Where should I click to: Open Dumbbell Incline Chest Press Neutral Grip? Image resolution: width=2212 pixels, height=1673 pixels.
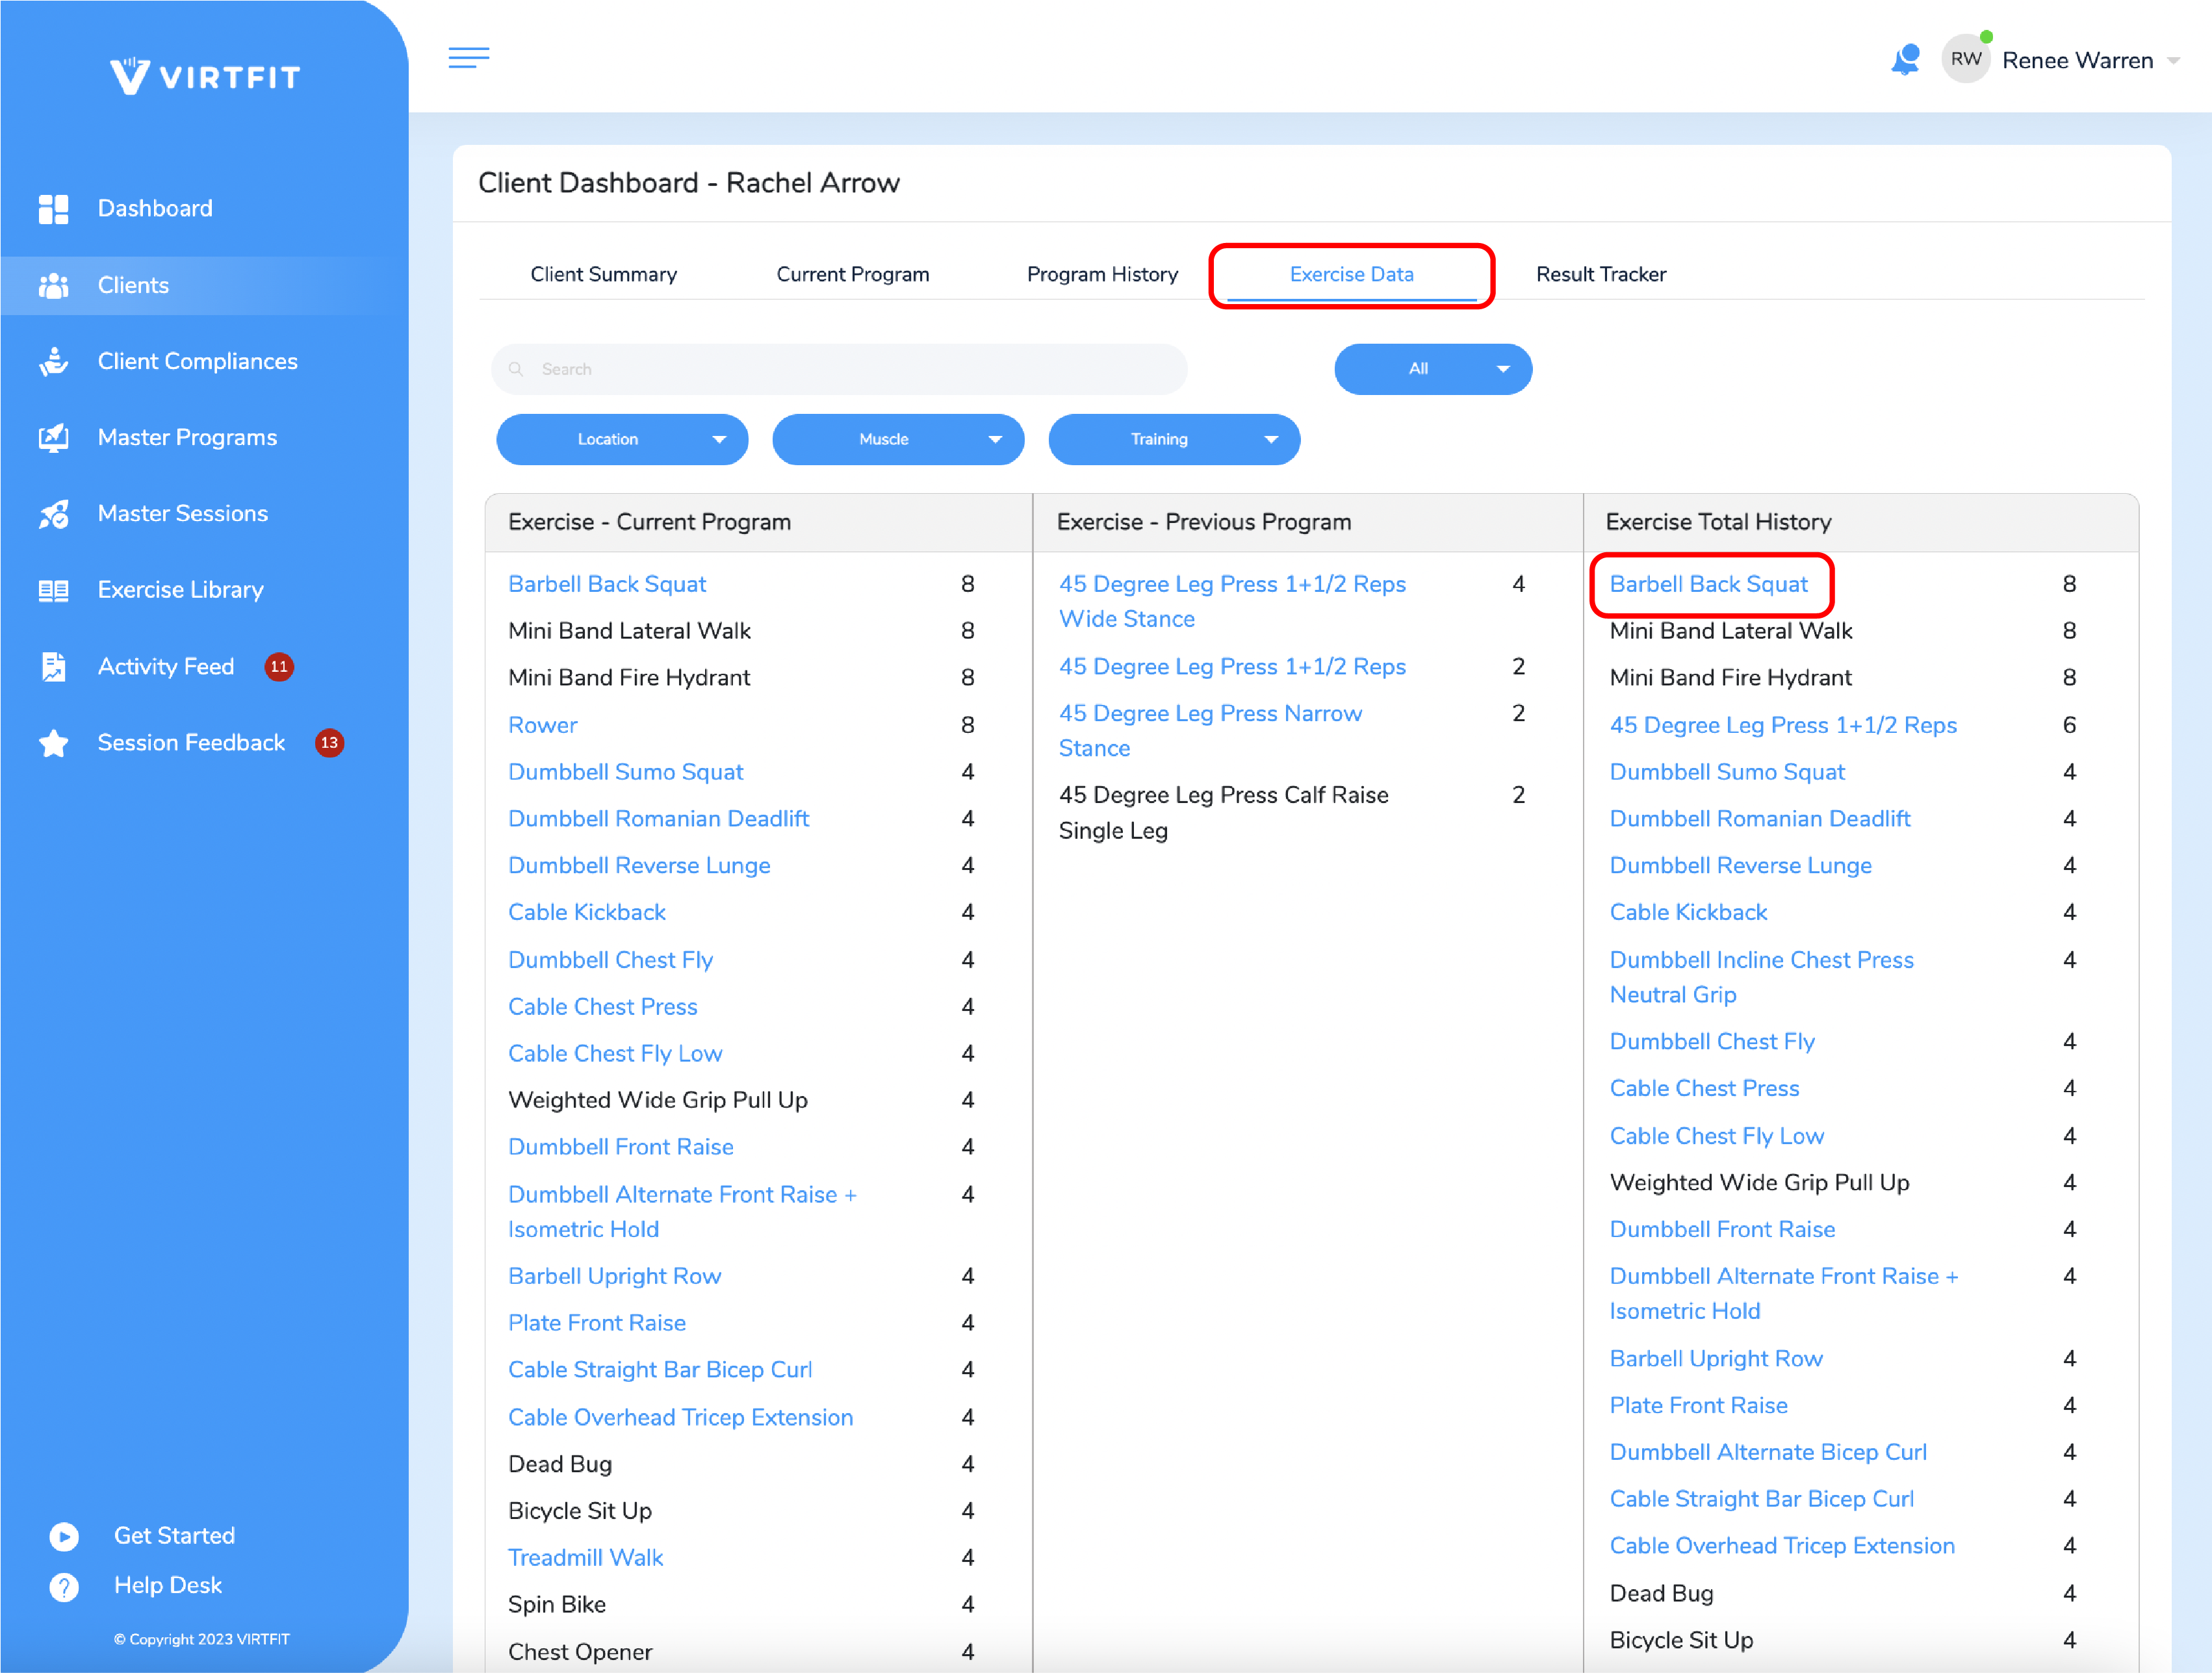coord(1761,978)
